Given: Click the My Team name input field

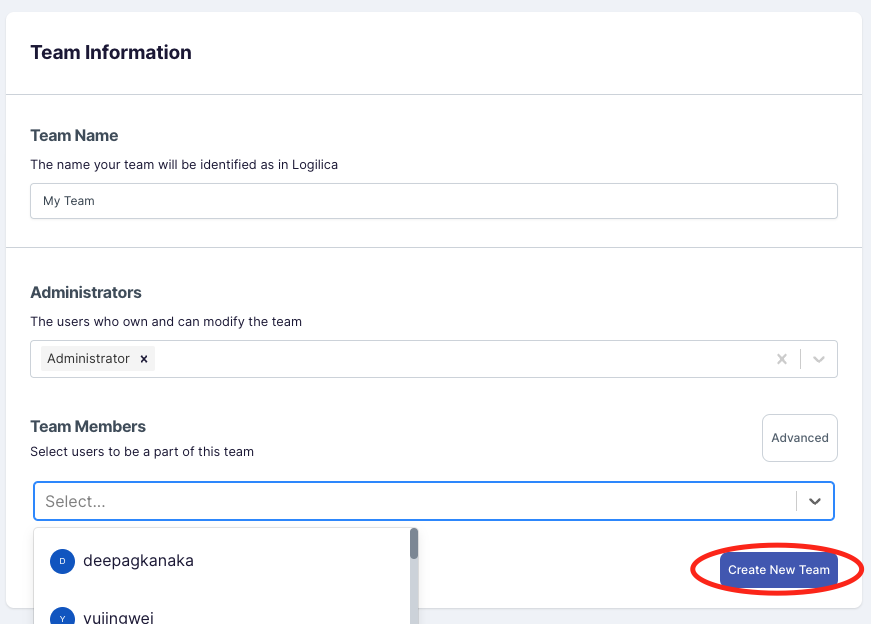Looking at the screenshot, I should [433, 201].
